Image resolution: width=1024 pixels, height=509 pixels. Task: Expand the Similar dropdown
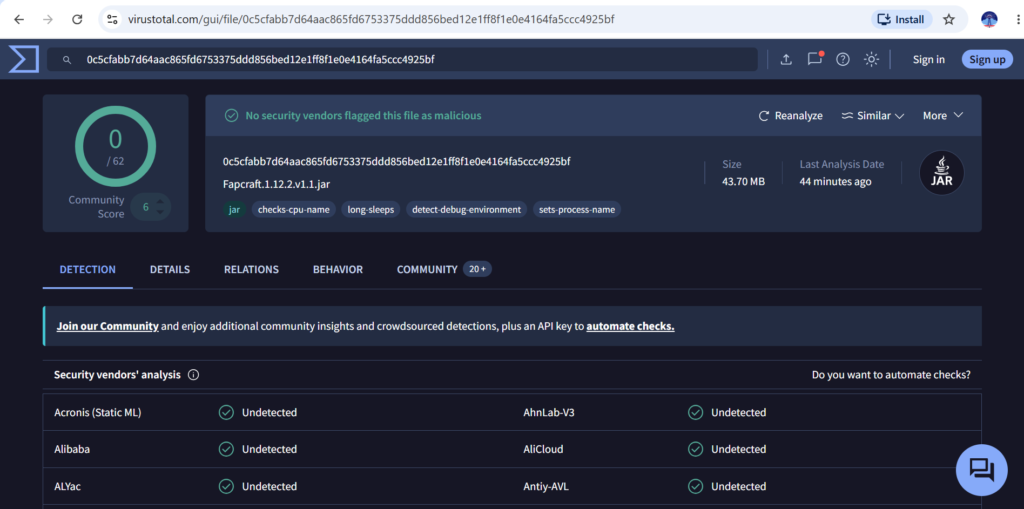872,116
